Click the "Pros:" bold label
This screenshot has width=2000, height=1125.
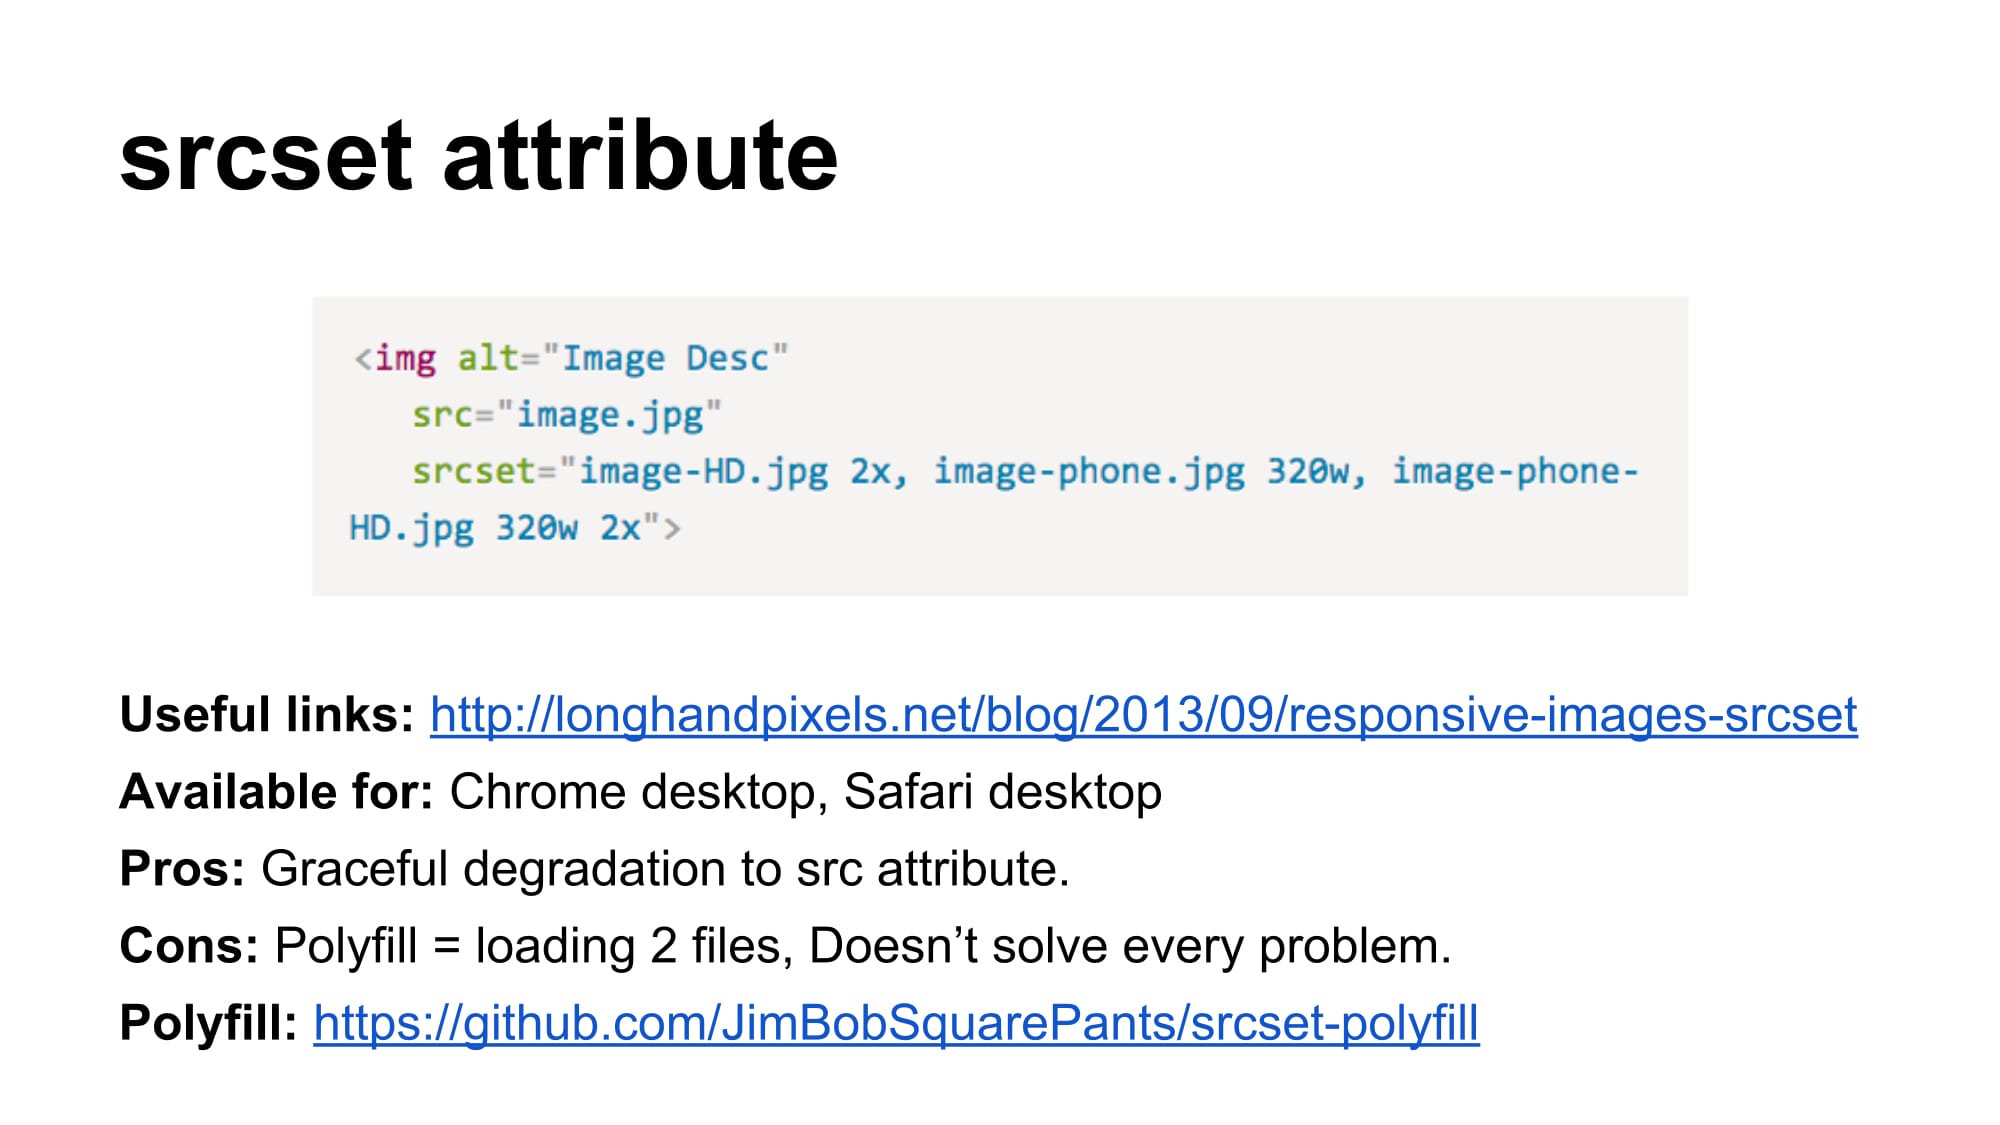[x=182, y=869]
